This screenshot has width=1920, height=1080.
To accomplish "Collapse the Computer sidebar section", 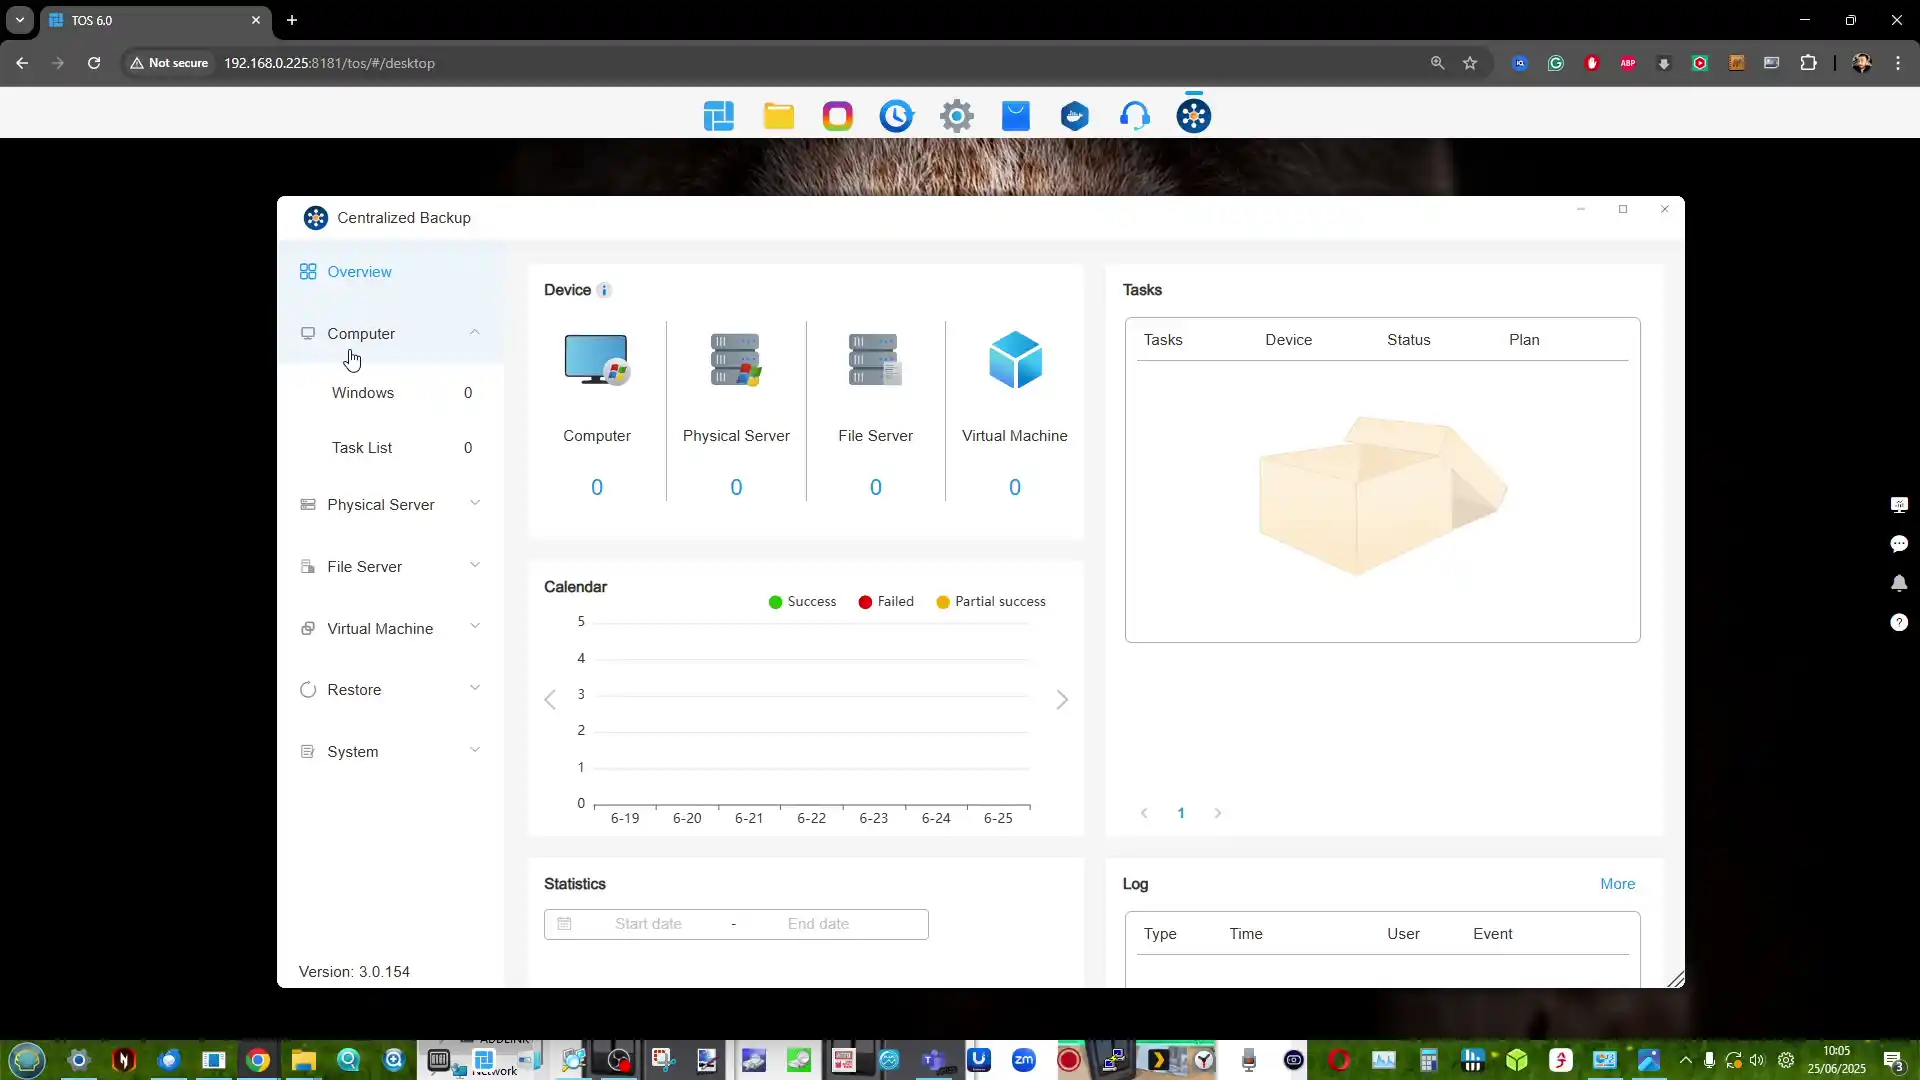I will (x=475, y=333).
